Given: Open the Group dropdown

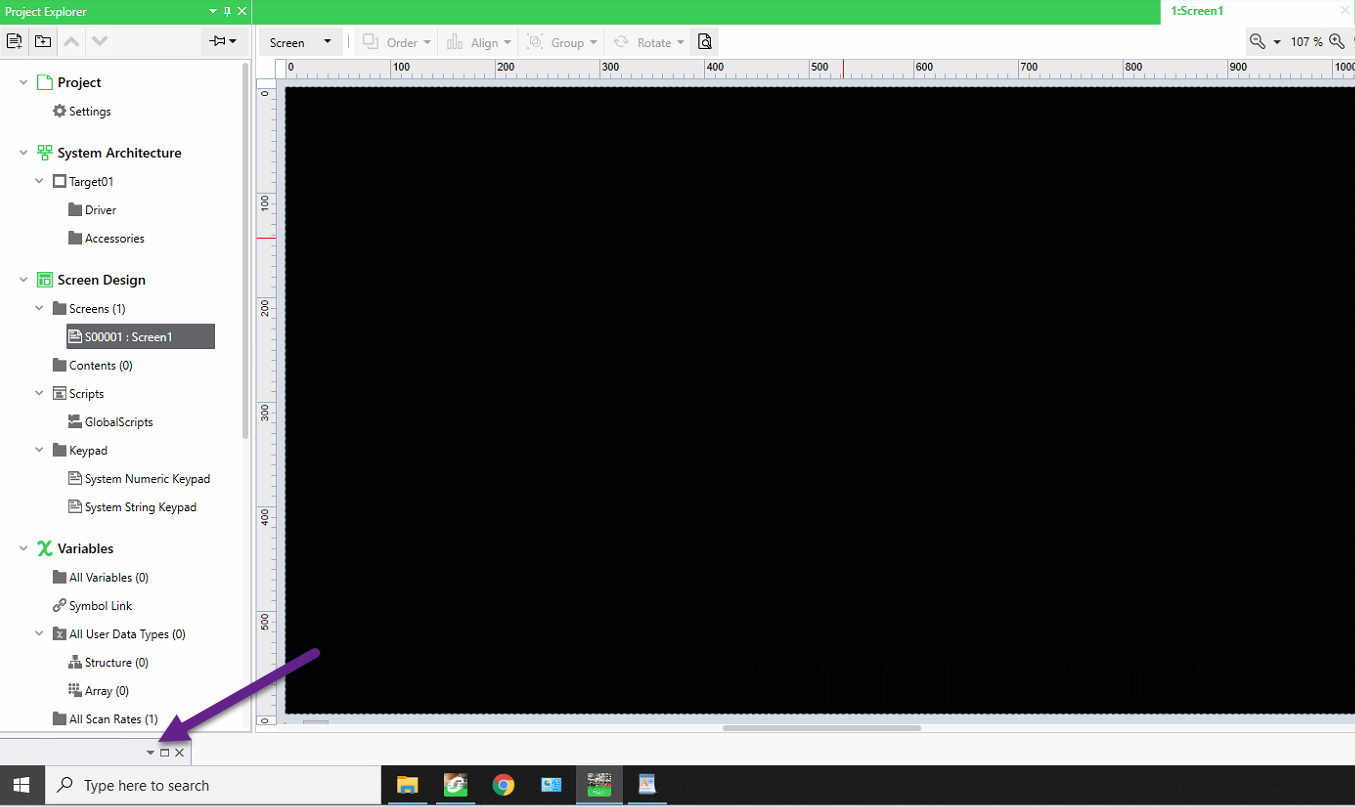Looking at the screenshot, I should click(x=562, y=42).
